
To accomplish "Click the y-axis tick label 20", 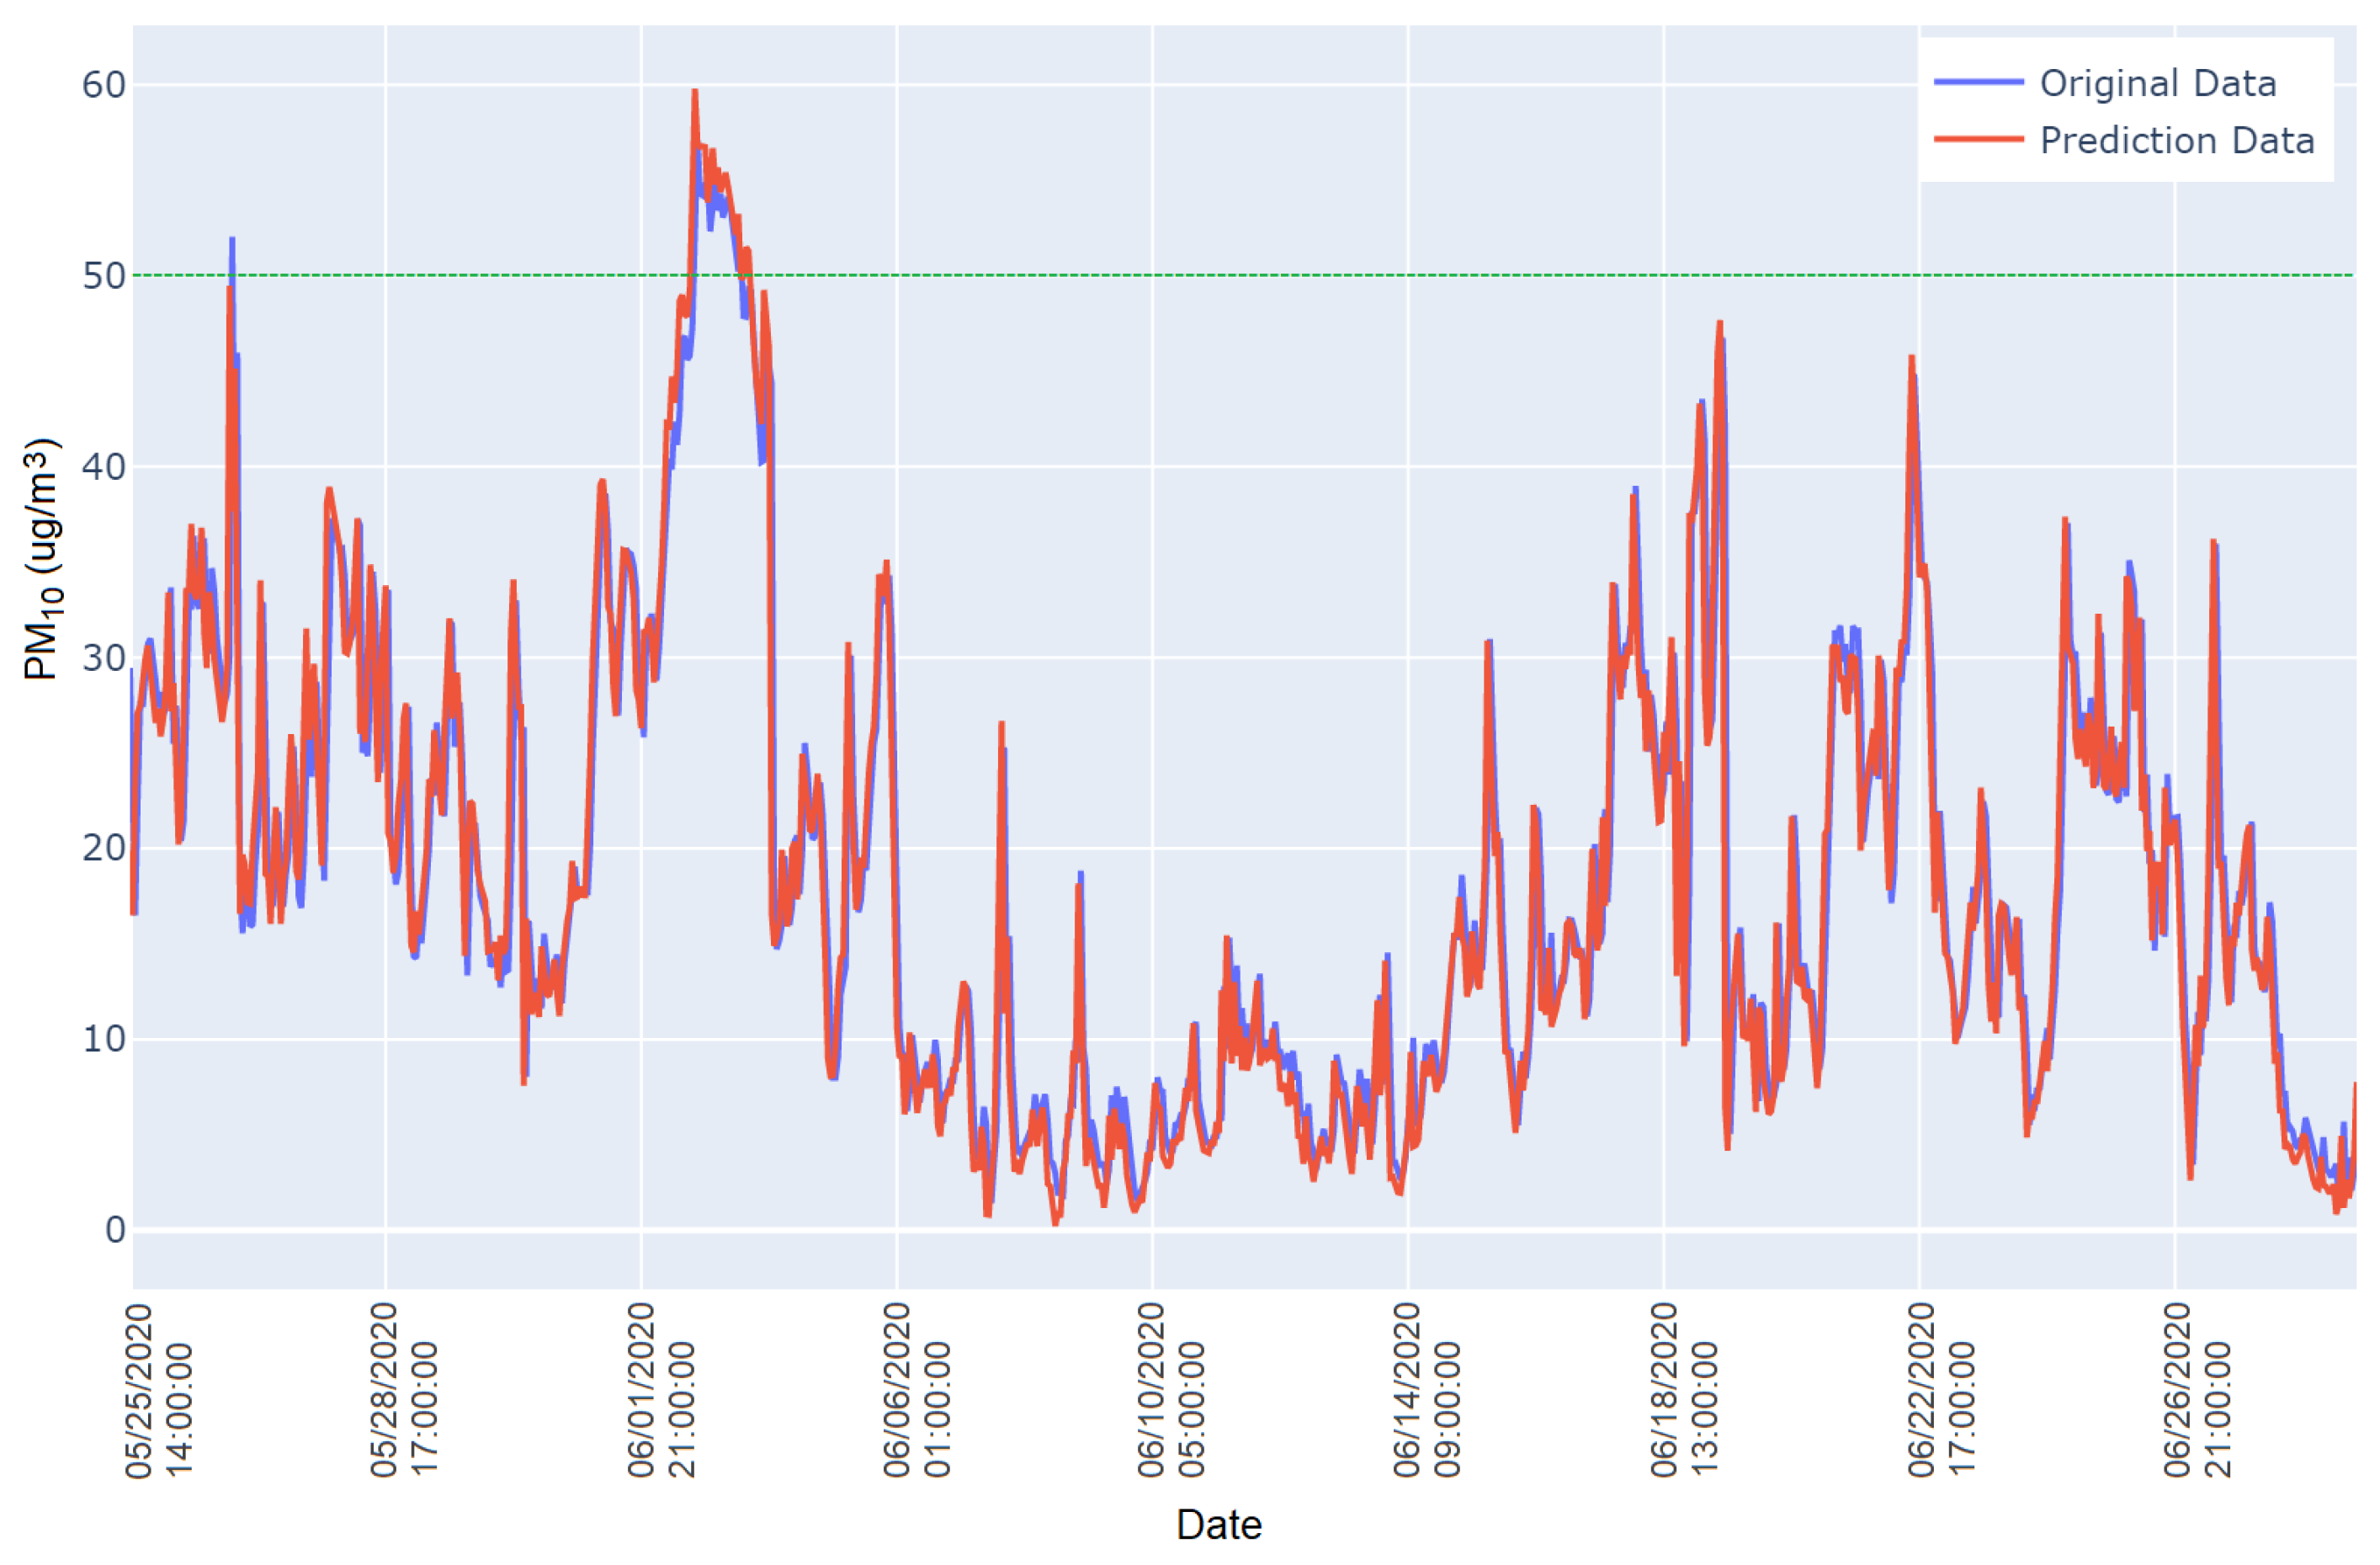I will pos(104,848).
